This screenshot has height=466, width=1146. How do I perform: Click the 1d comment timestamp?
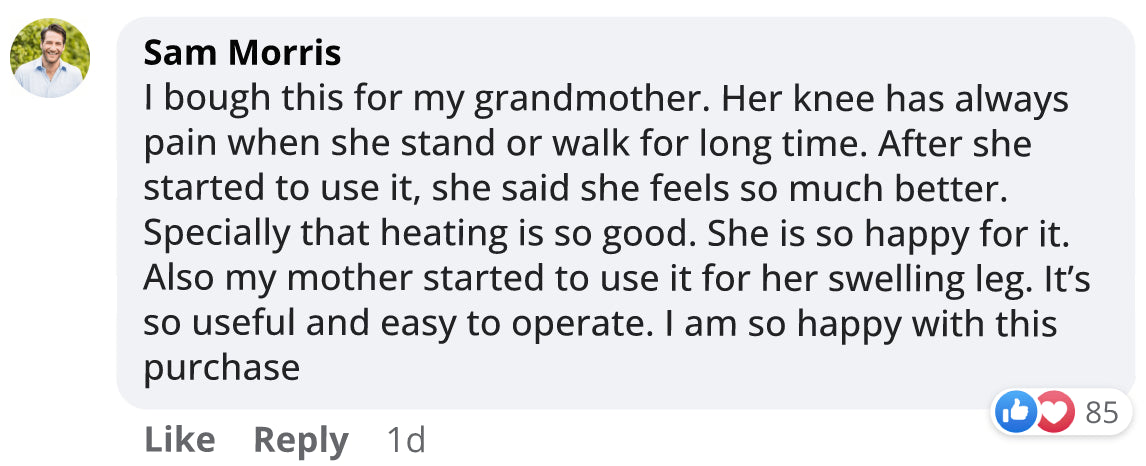pyautogui.click(x=405, y=439)
